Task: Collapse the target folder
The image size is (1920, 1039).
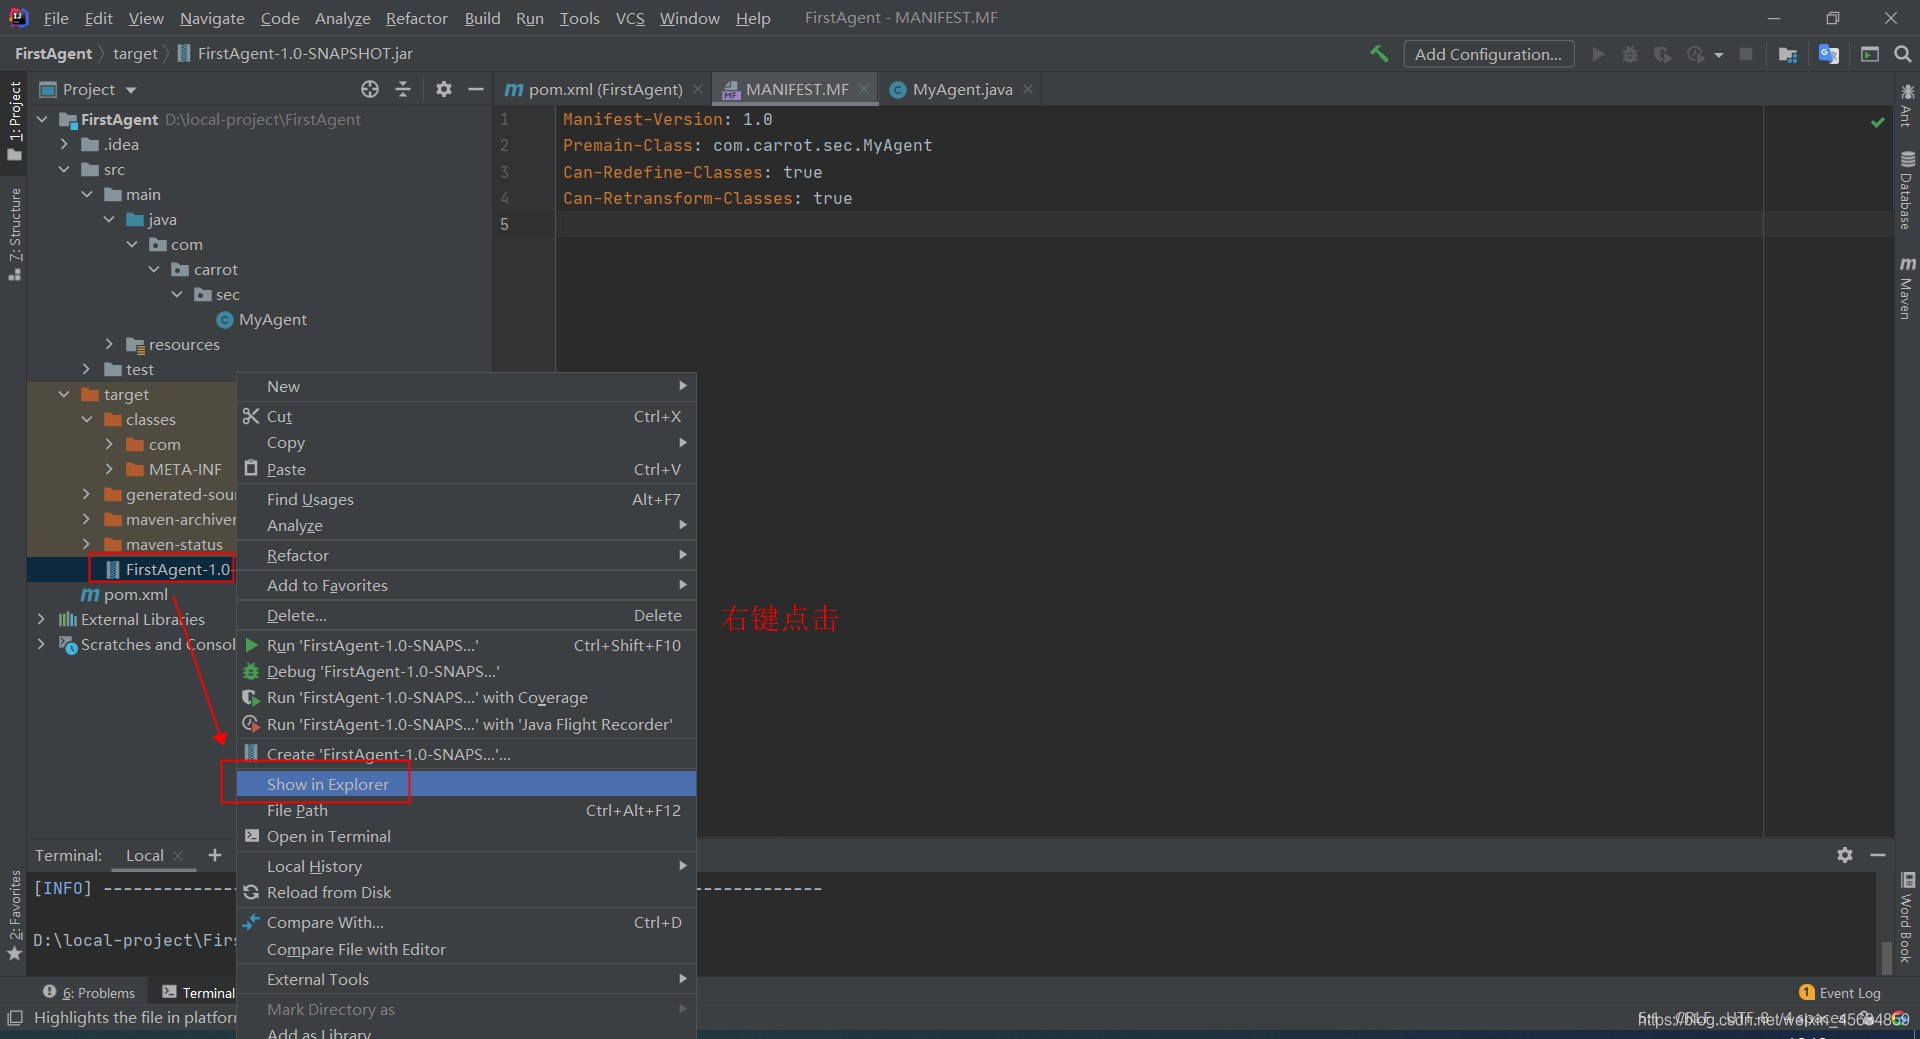Action: 64,394
